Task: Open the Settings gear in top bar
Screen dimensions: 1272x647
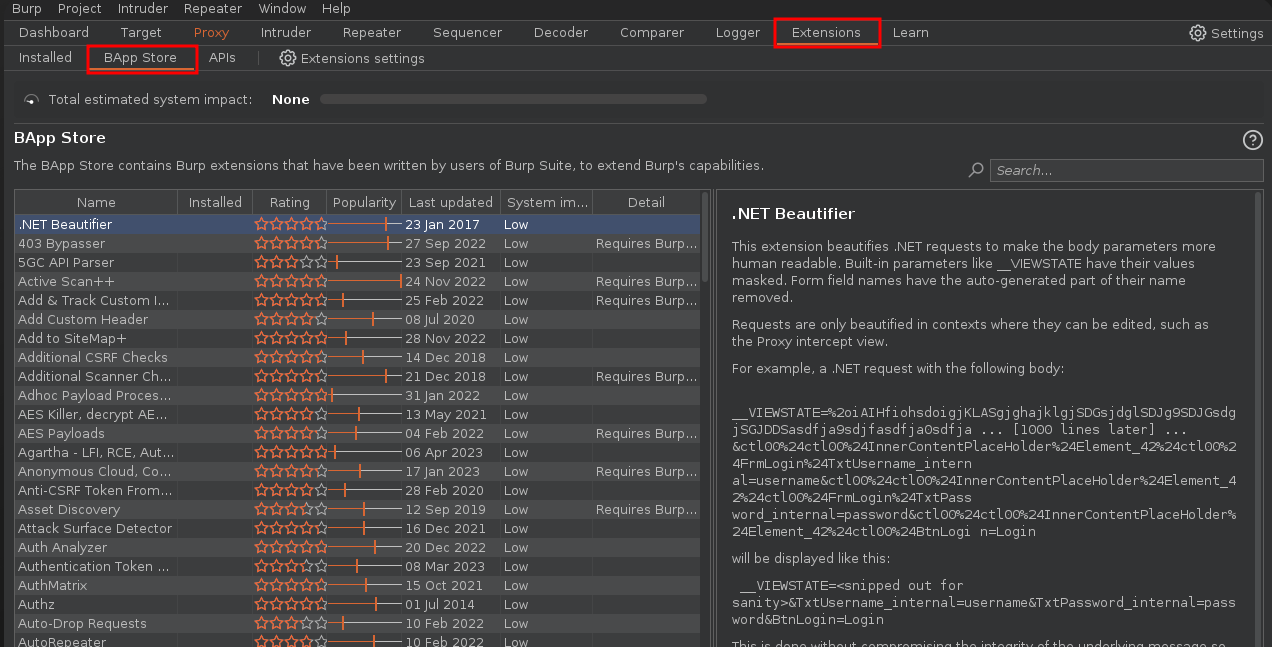Action: pos(1197,33)
